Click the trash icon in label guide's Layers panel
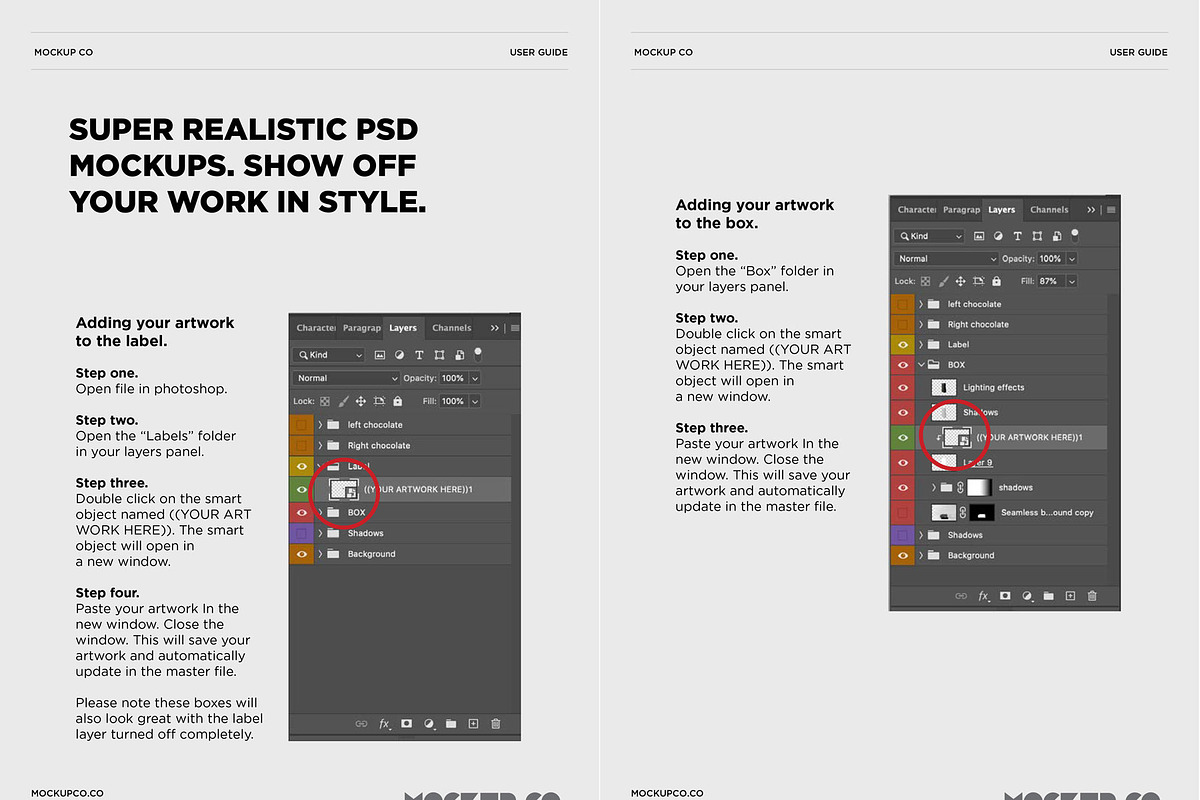This screenshot has height=800, width=1200. coord(496,724)
